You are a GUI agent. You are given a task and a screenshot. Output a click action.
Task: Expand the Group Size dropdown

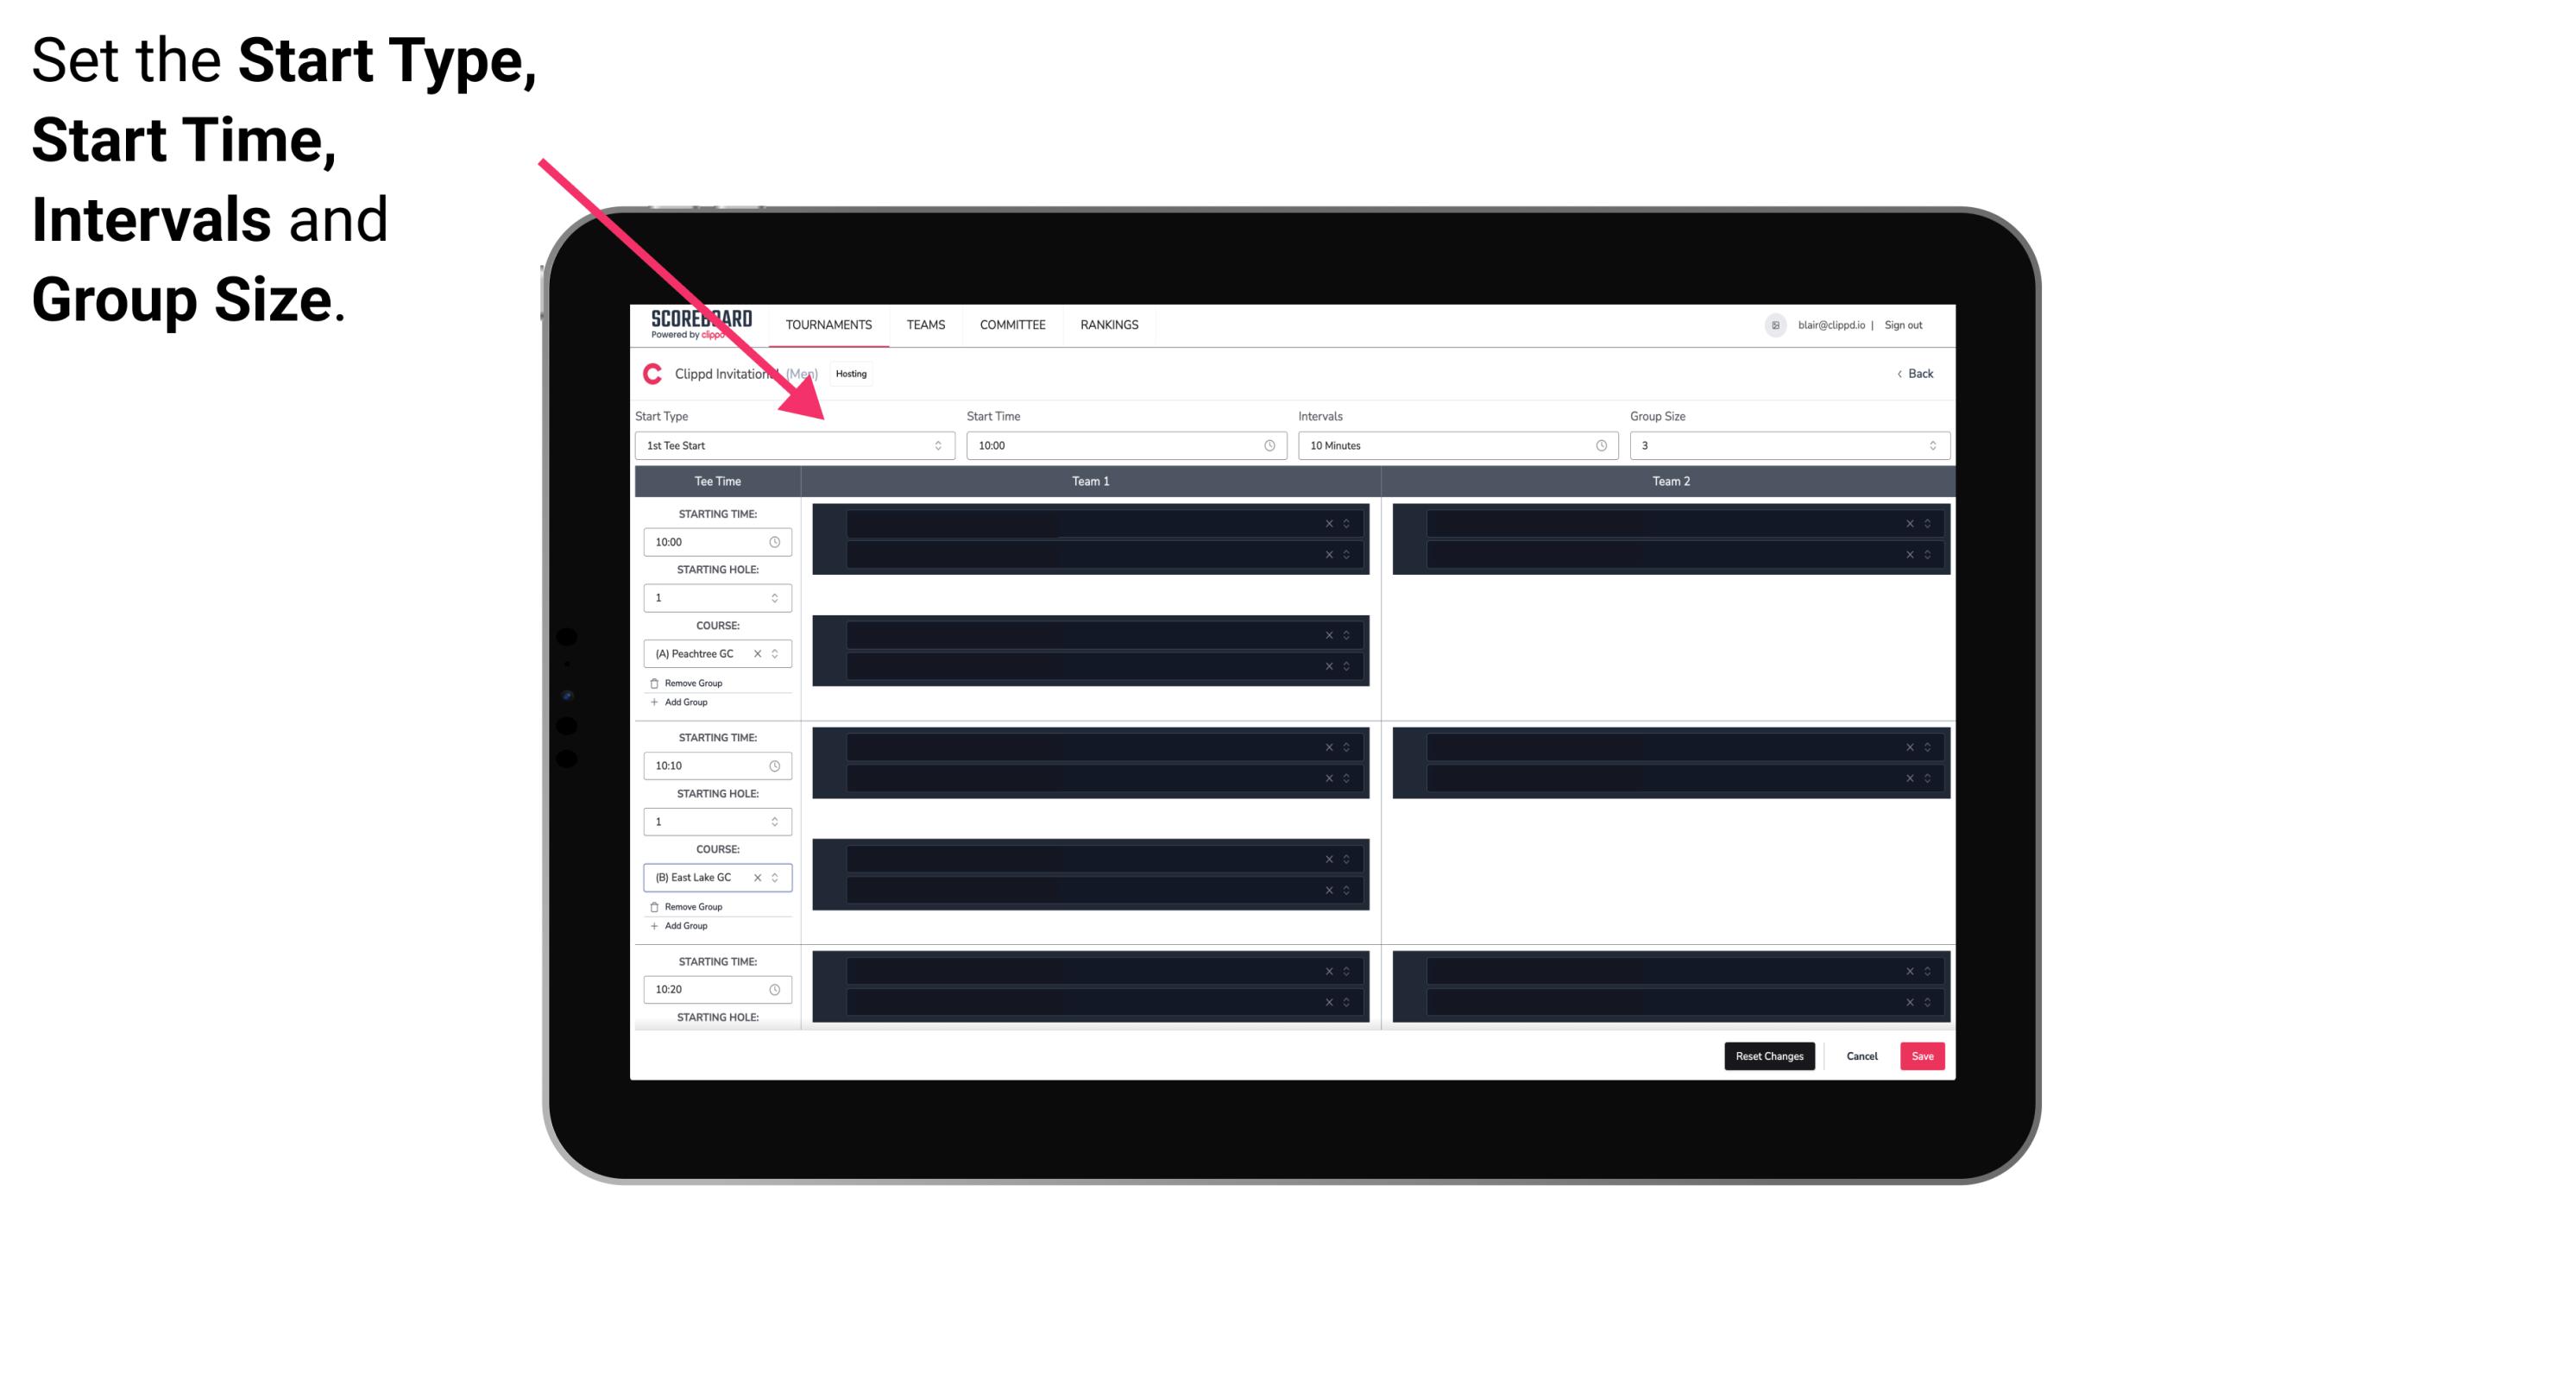point(1928,445)
